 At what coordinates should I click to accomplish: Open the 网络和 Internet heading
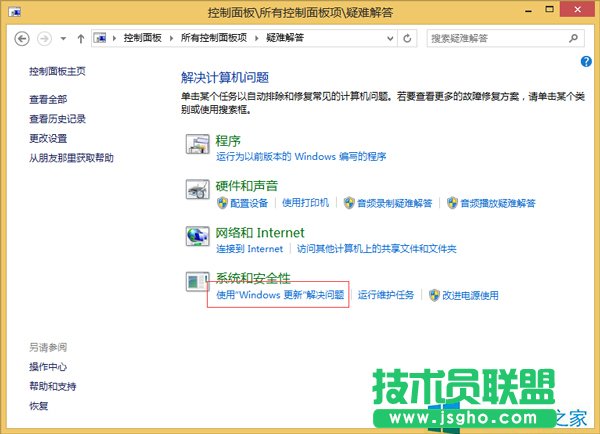point(260,233)
